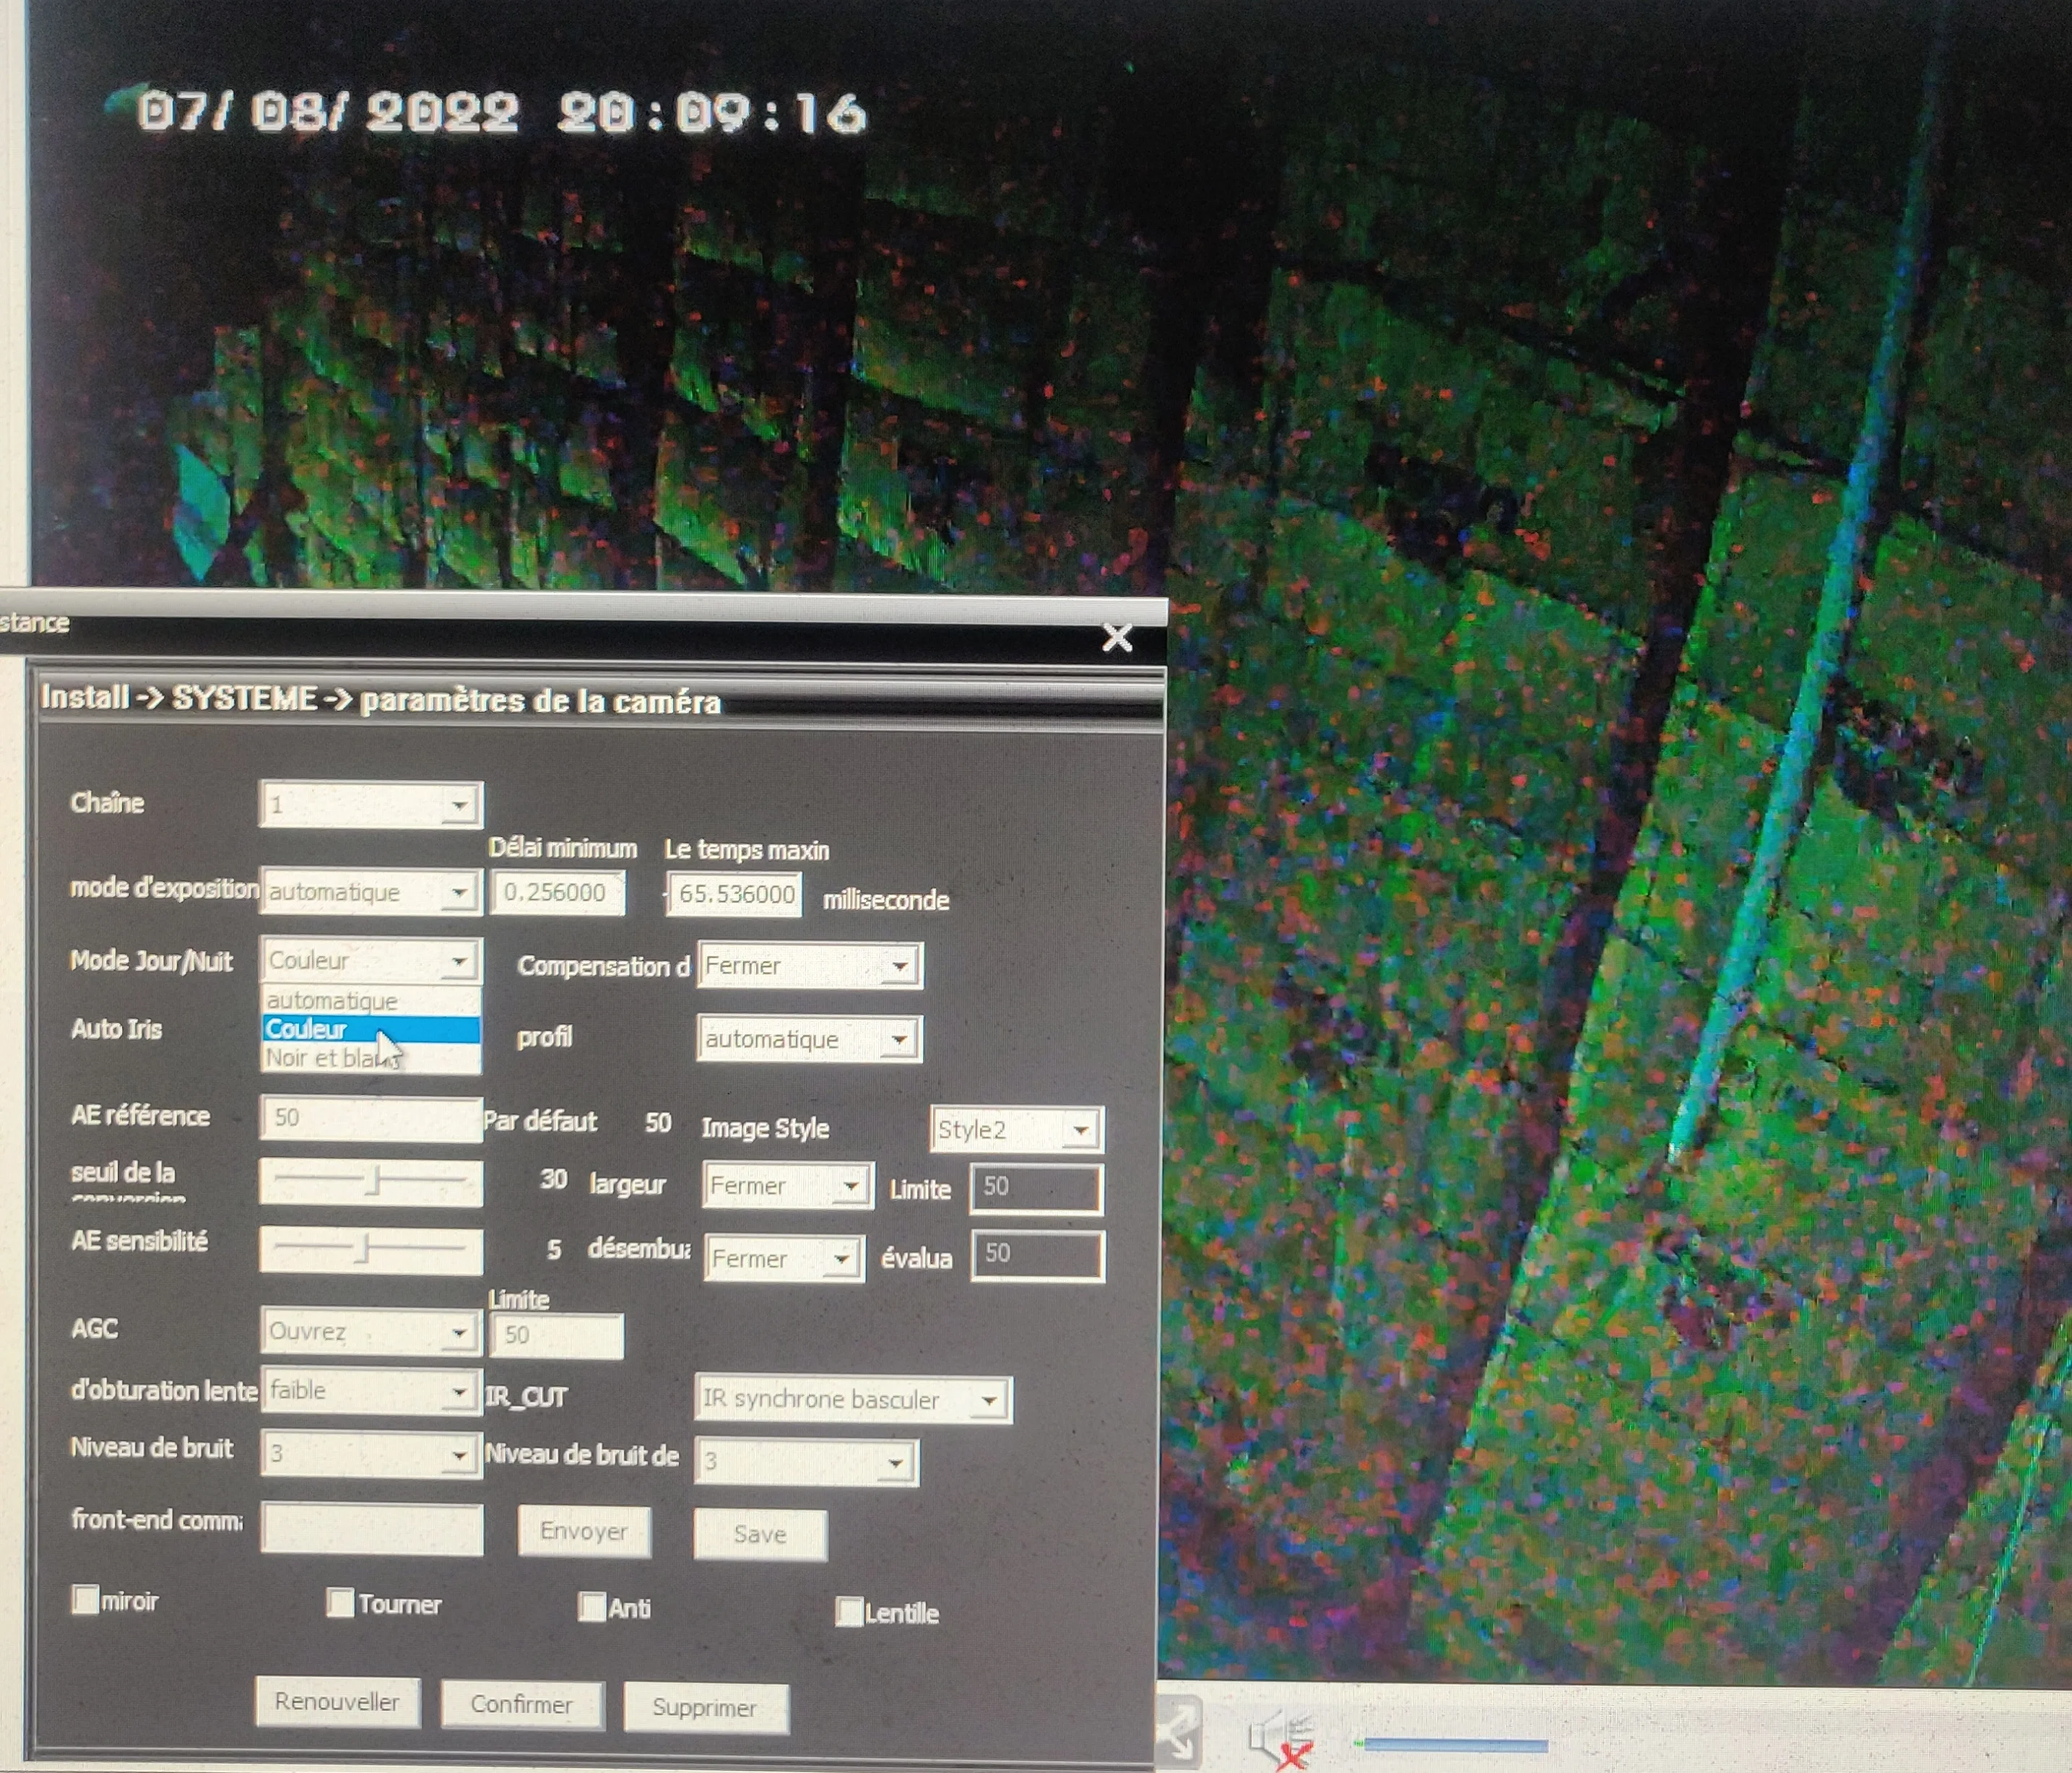
Task: Check the Anti checkbox
Action: coord(592,1607)
